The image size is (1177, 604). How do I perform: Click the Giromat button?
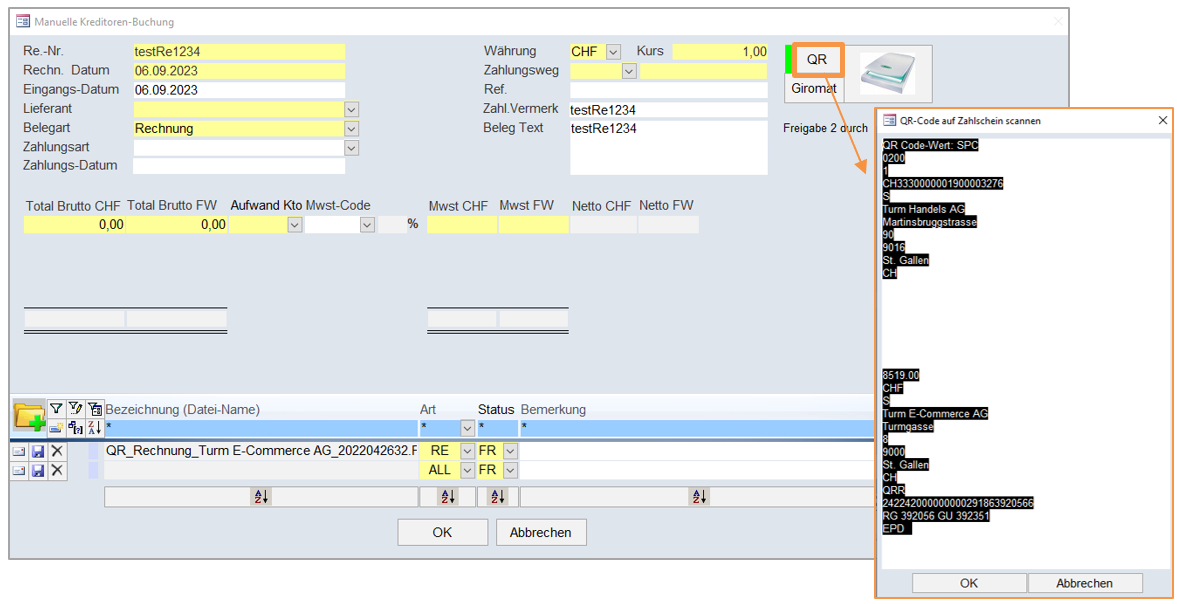click(813, 88)
